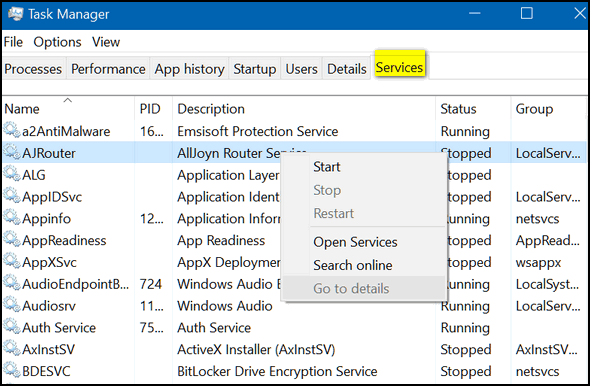Minimize the Task Manager window
Image resolution: width=590 pixels, height=386 pixels.
coord(475,14)
